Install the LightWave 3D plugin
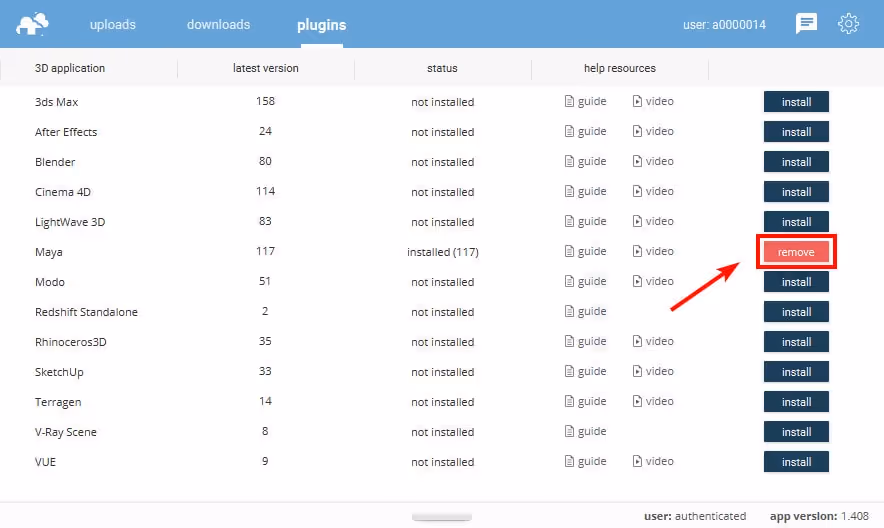 pyautogui.click(x=796, y=221)
